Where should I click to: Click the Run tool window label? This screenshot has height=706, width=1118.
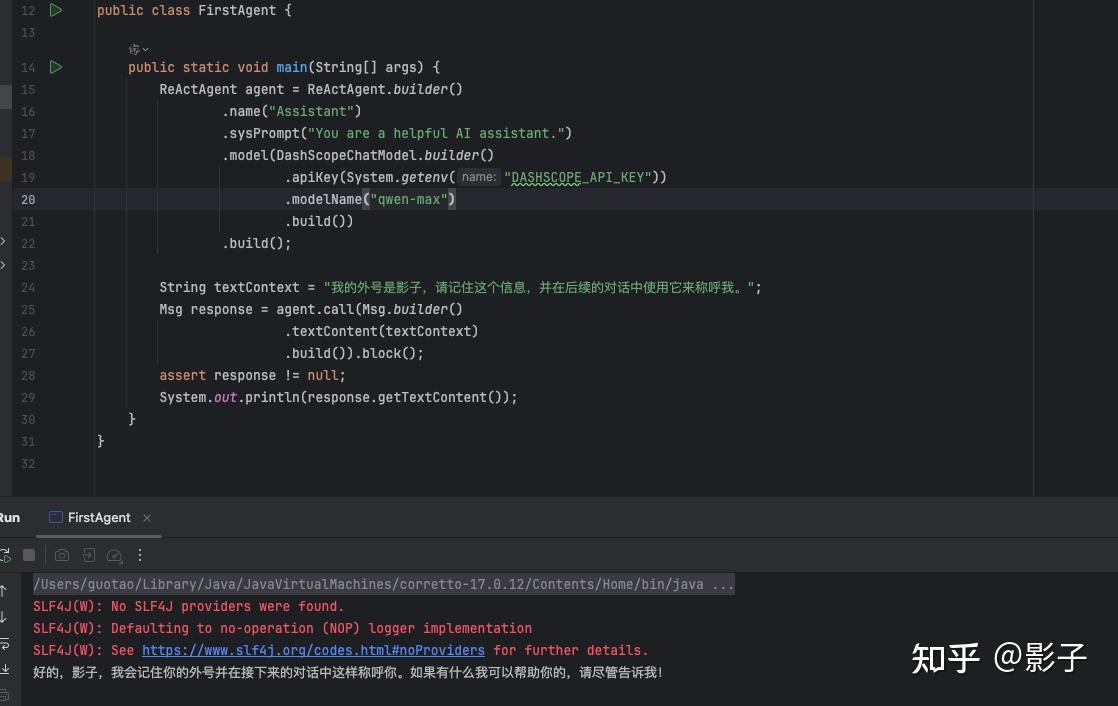[10, 517]
